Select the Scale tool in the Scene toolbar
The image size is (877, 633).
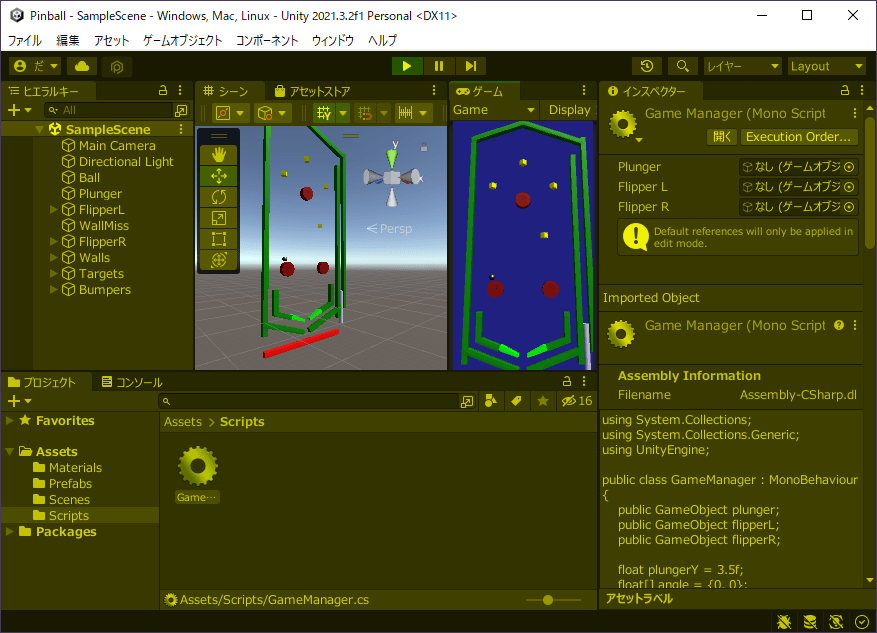tap(219, 218)
